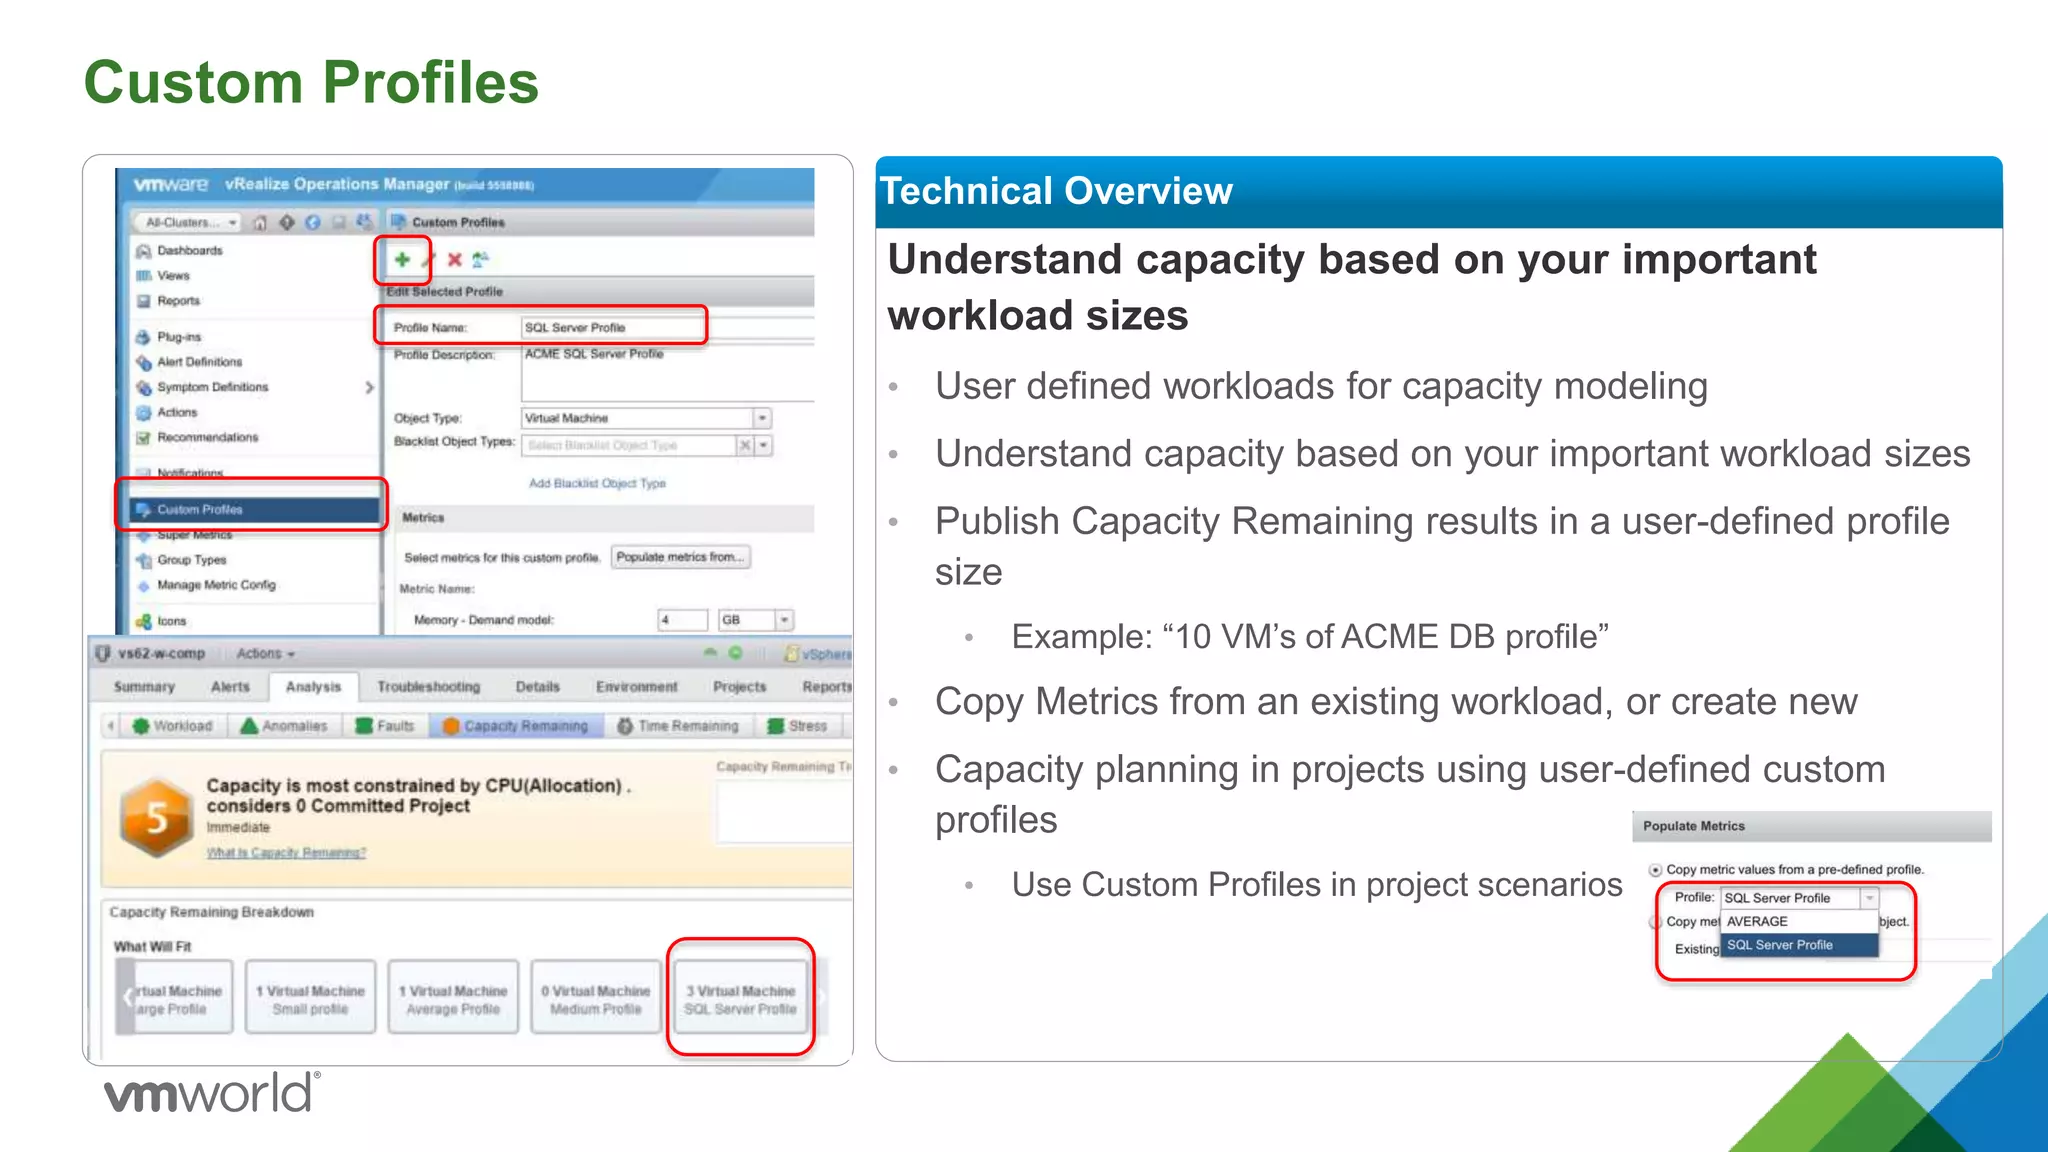Open the Capacity Remaining badge tab
Viewport: 2048px width, 1152px height.
click(516, 726)
